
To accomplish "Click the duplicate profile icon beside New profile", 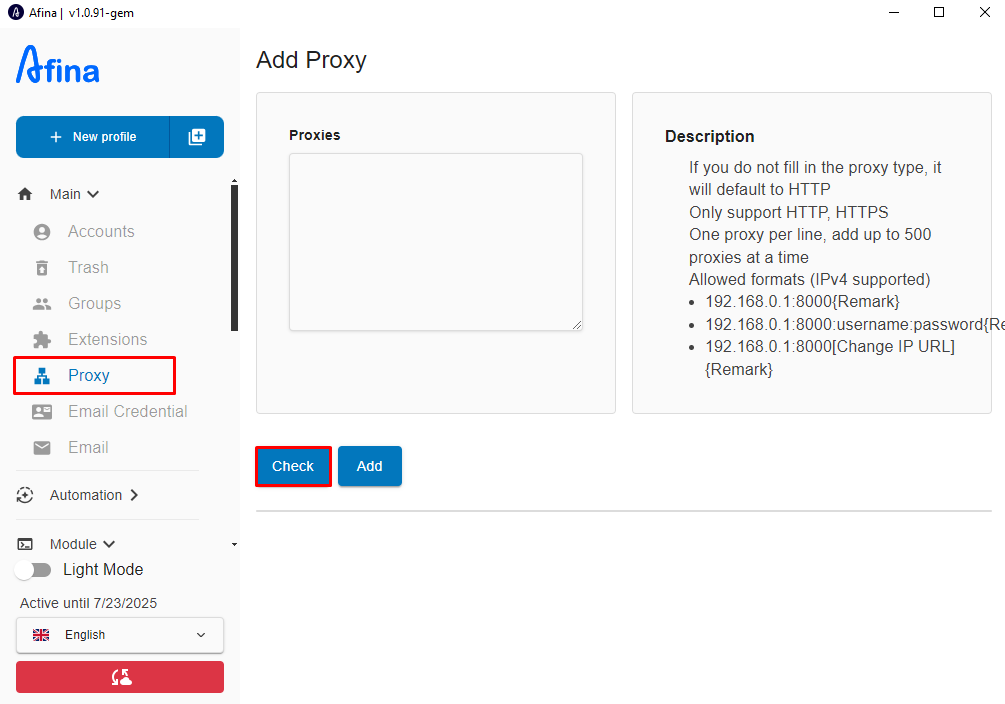I will pyautogui.click(x=197, y=137).
